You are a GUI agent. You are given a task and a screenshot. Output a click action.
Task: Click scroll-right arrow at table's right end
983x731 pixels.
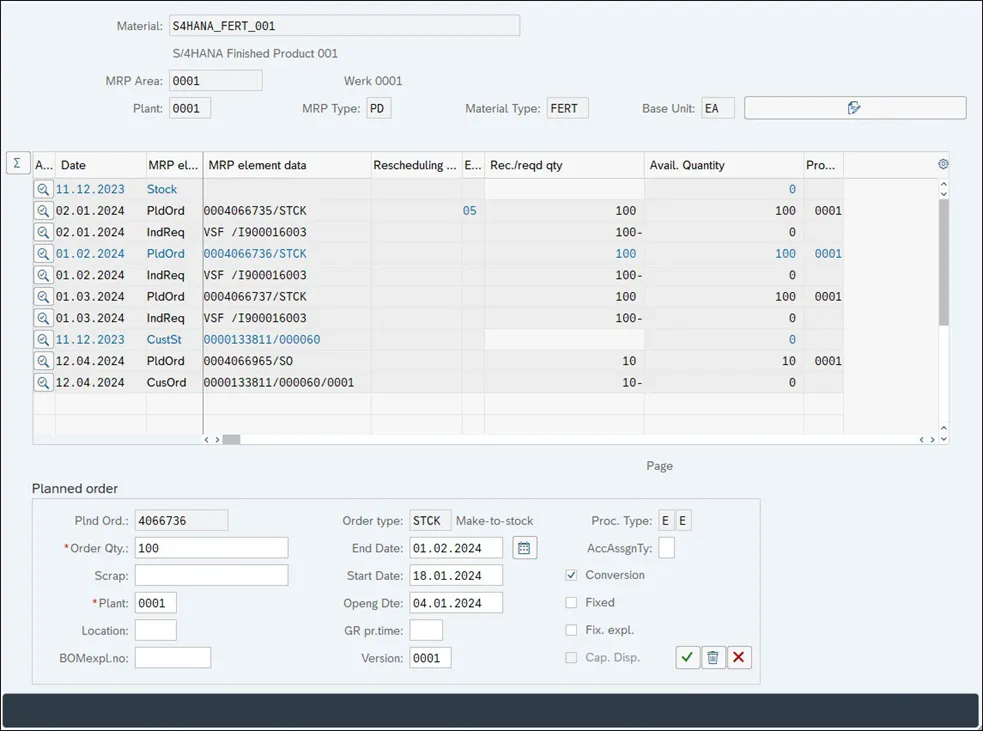coord(932,439)
